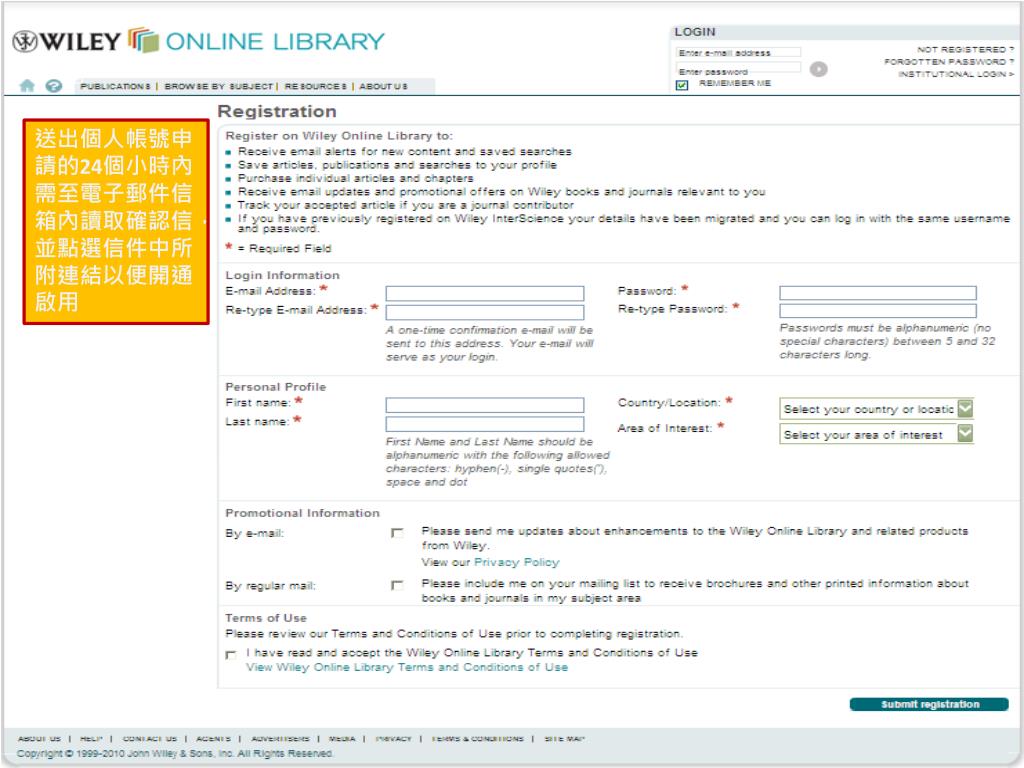
Task: Enable promotional updates by e-mail checkbox
Action: pyautogui.click(x=397, y=533)
